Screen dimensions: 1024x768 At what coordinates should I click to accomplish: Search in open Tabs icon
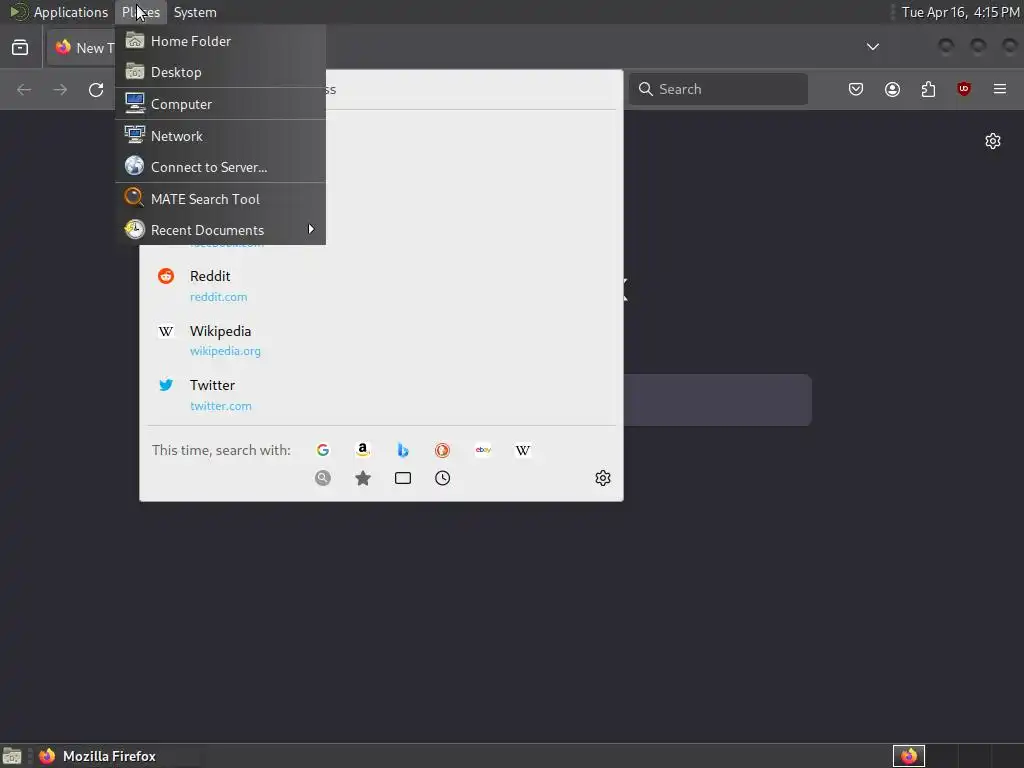tap(403, 478)
